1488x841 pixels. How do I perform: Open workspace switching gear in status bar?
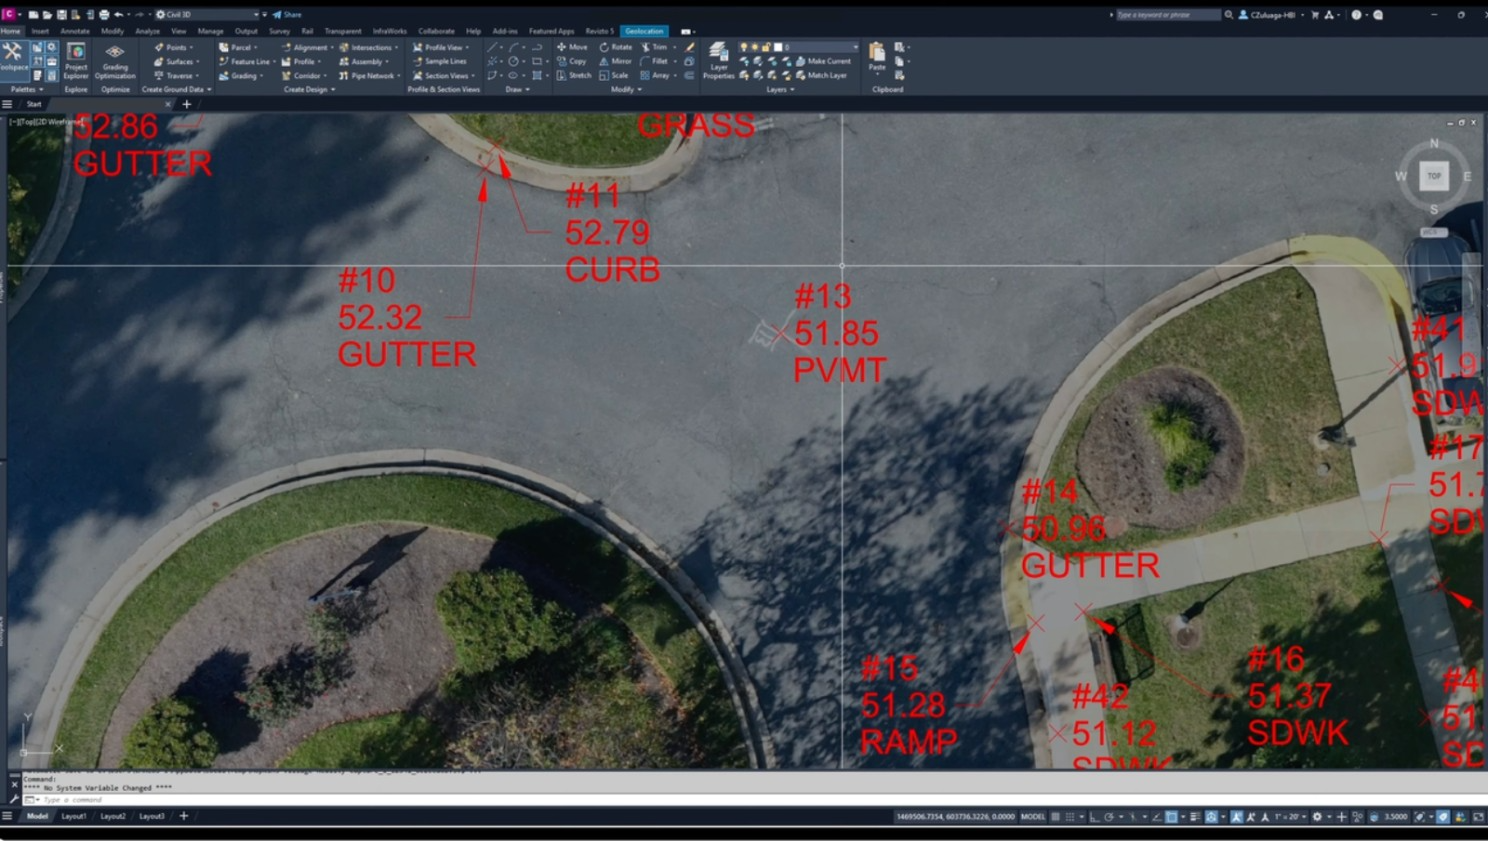[1317, 817]
